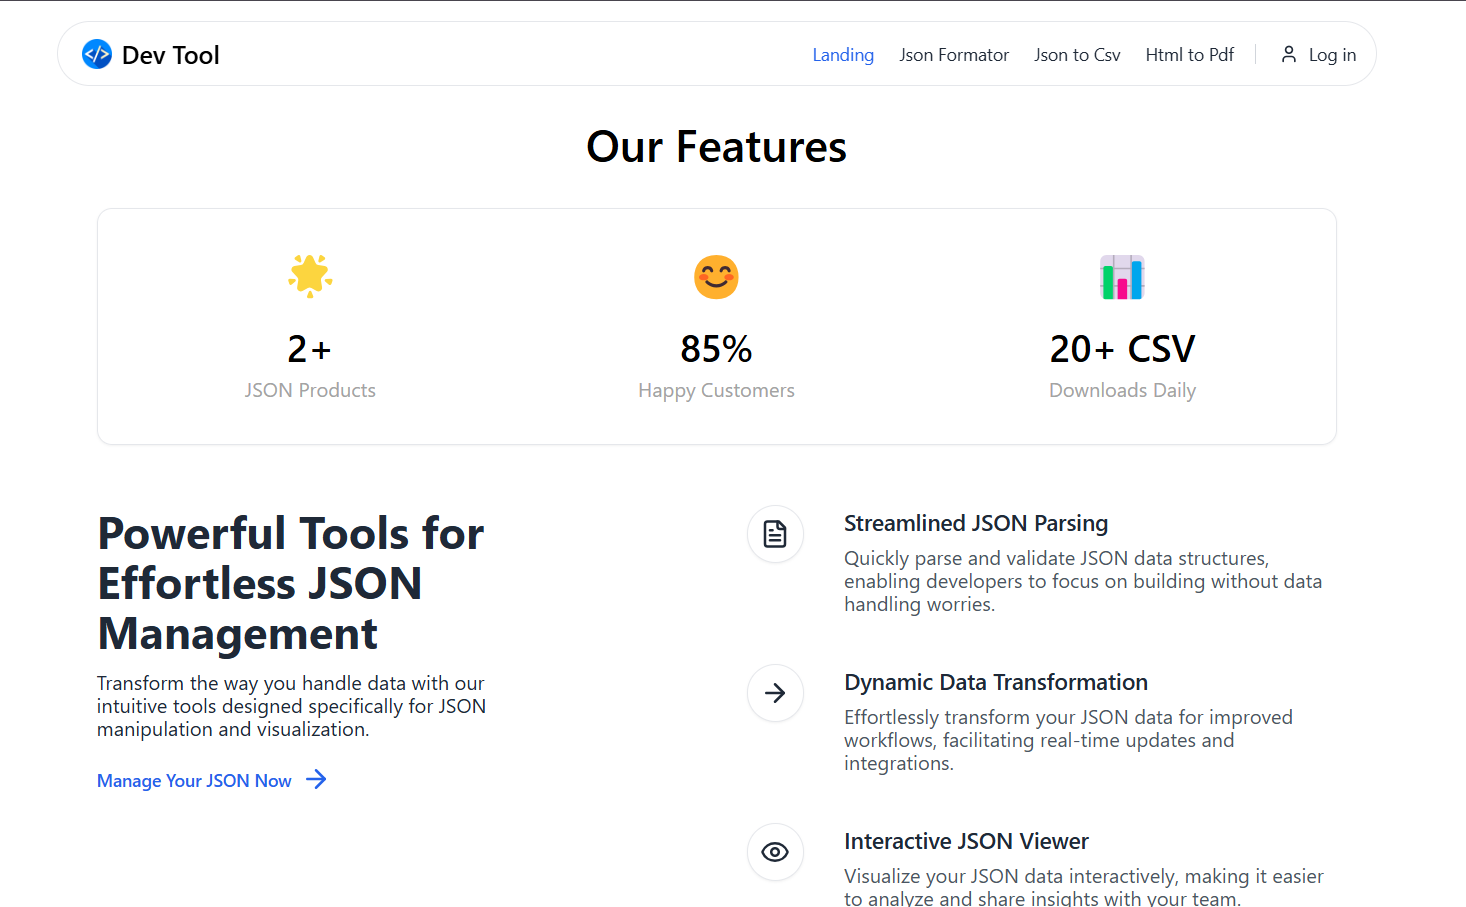This screenshot has height=907, width=1466.
Task: Click the 2+ statistic value
Action: coord(310,349)
